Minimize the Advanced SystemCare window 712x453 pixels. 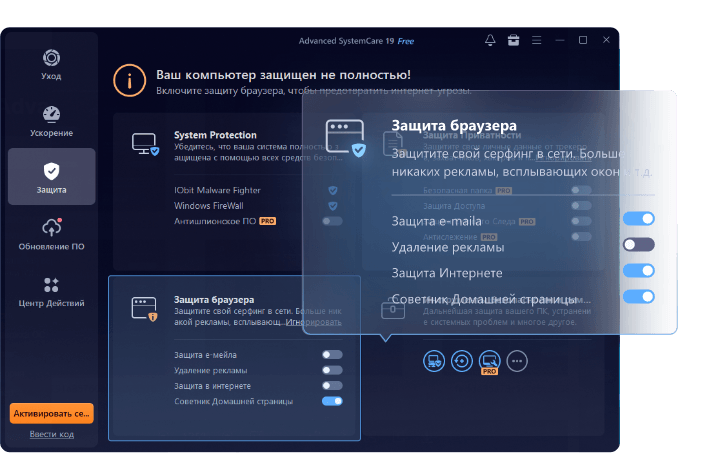(x=560, y=40)
